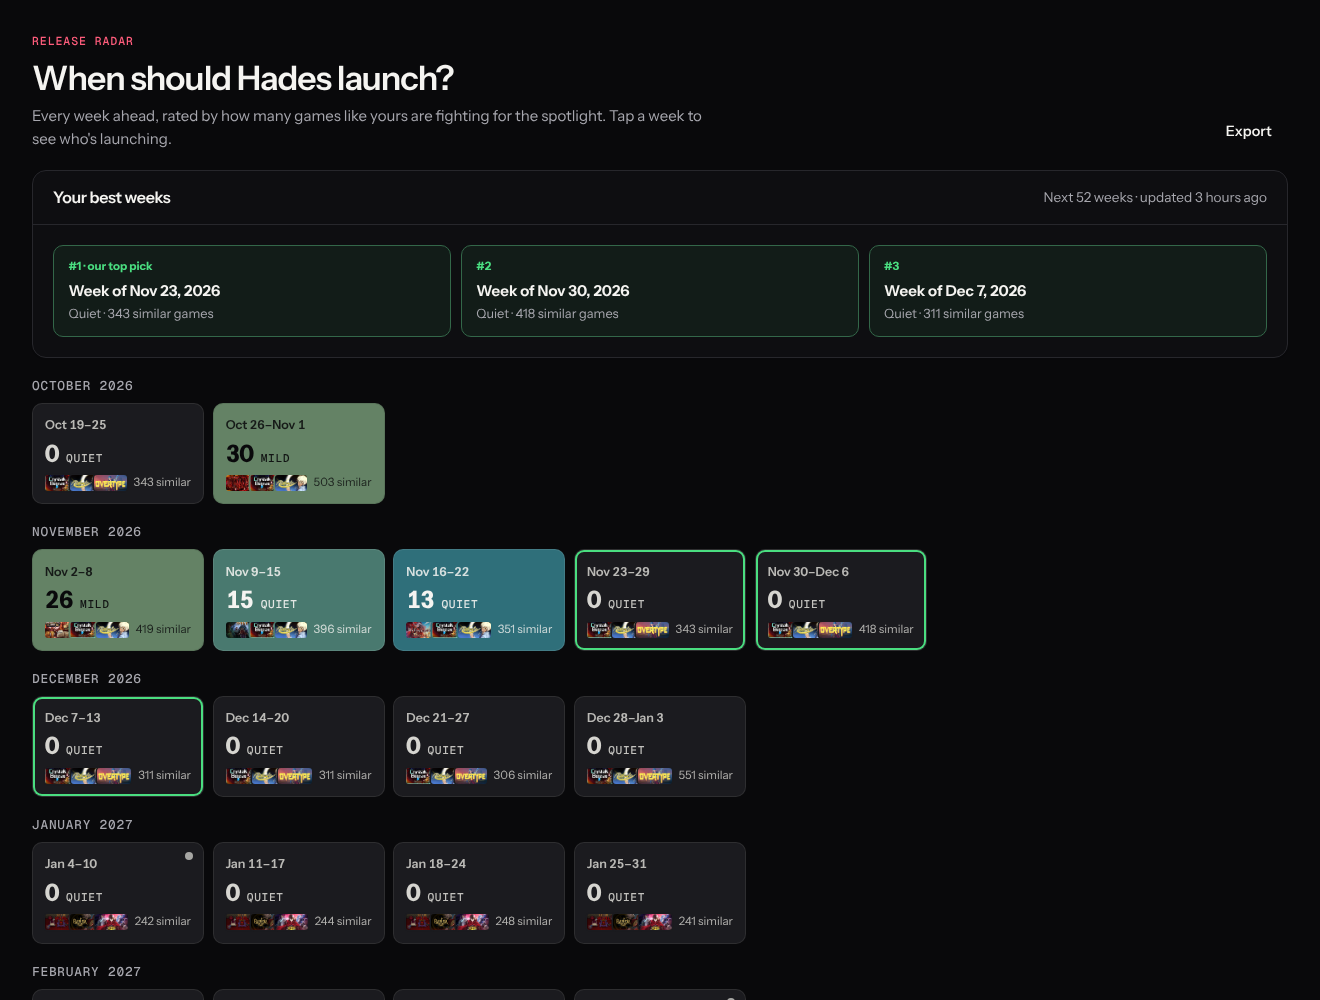Viewport: 1320px width, 1000px height.
Task: Open the pink third thumbnail in Jan 4–10 card
Action: click(112, 921)
